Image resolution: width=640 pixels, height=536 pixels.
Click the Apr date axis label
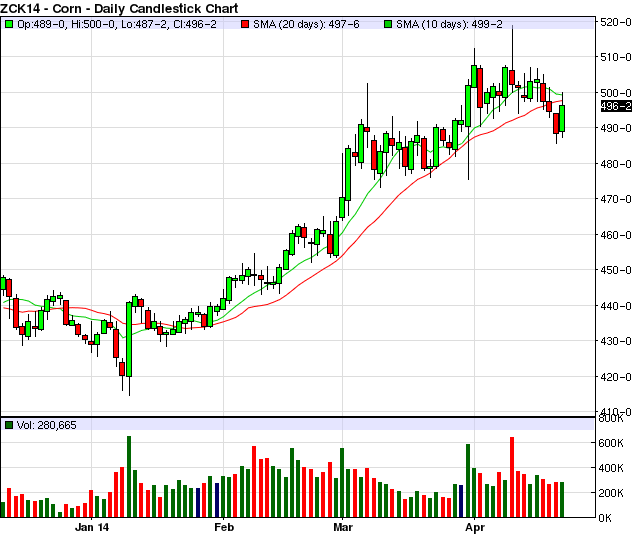click(x=475, y=527)
